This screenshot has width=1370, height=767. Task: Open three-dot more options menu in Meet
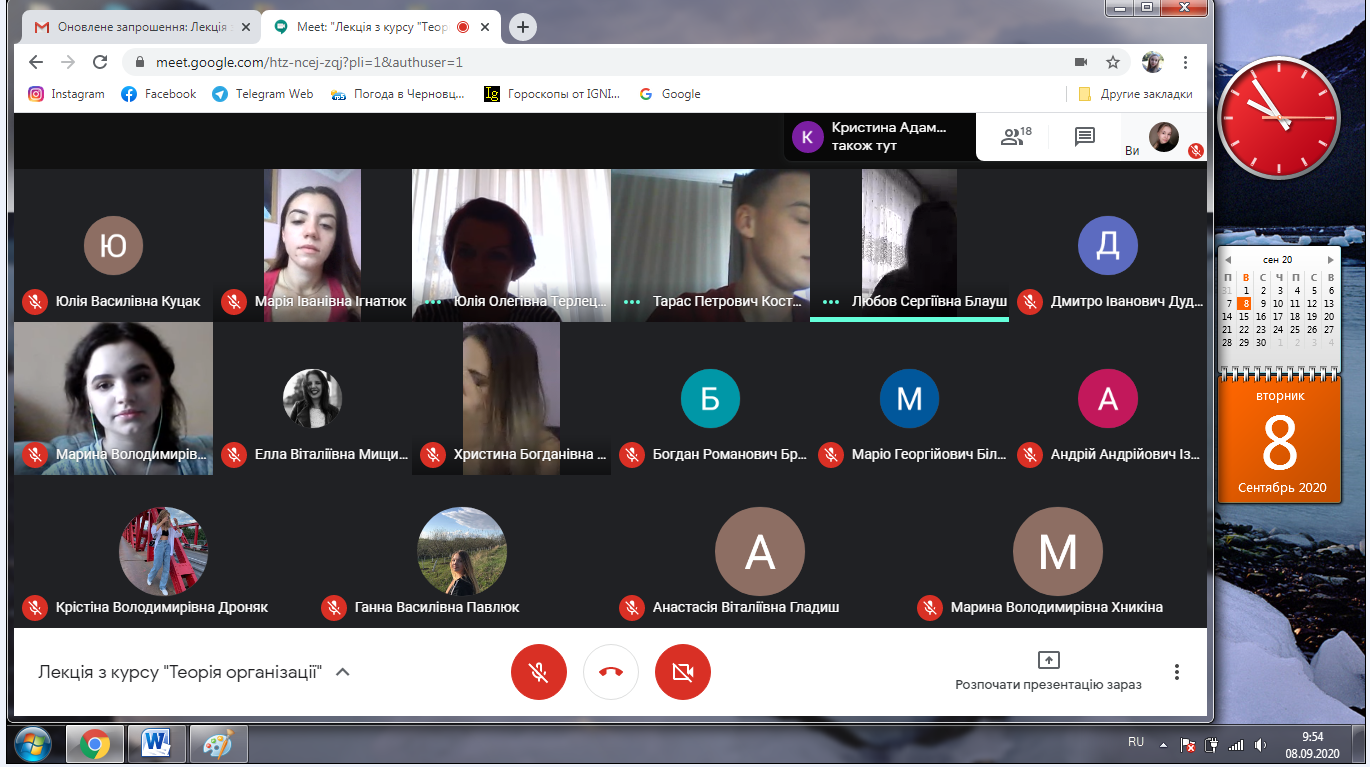coord(1177,672)
